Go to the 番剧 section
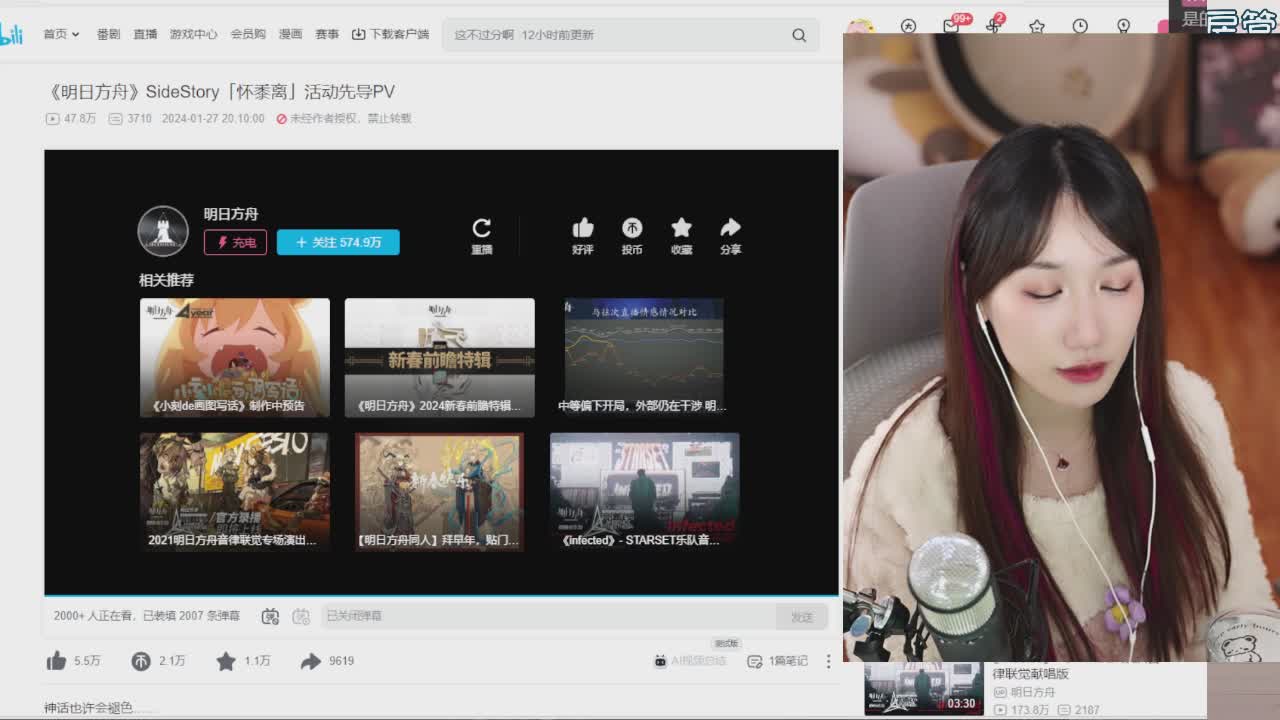Screen dimensions: 1280x720 tap(108, 34)
